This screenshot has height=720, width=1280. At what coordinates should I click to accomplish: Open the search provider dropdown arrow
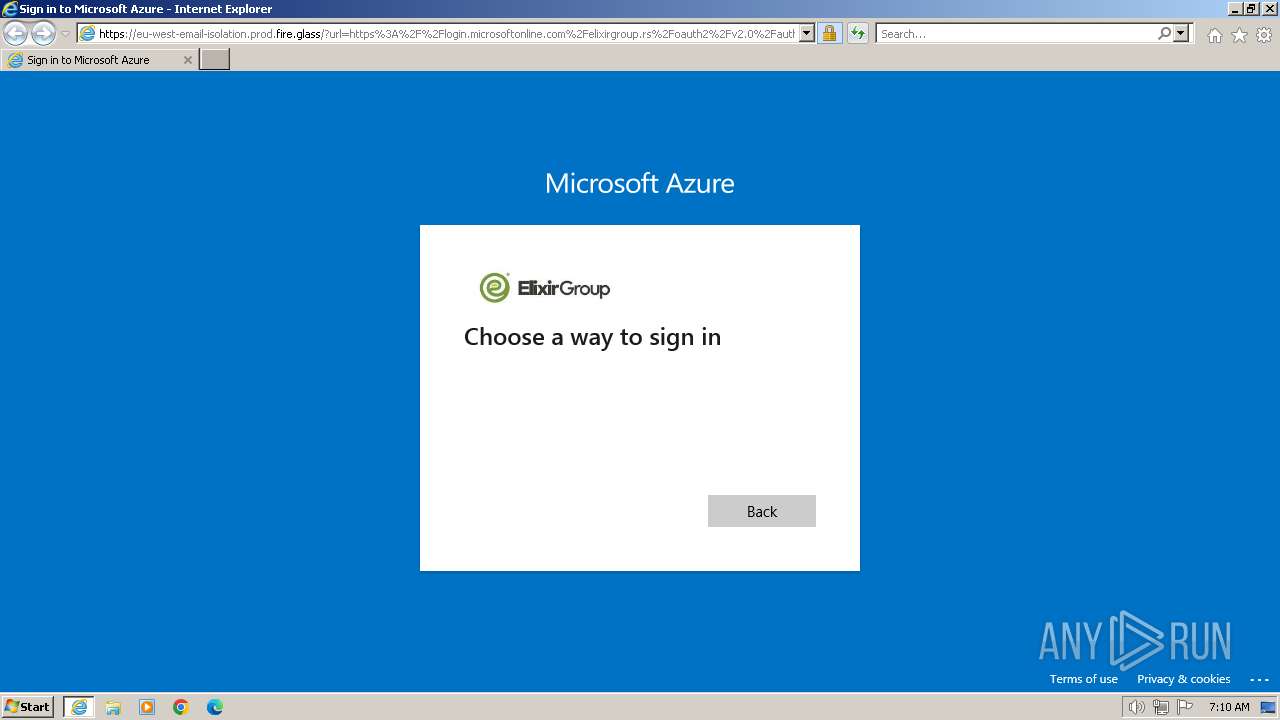pos(1181,34)
